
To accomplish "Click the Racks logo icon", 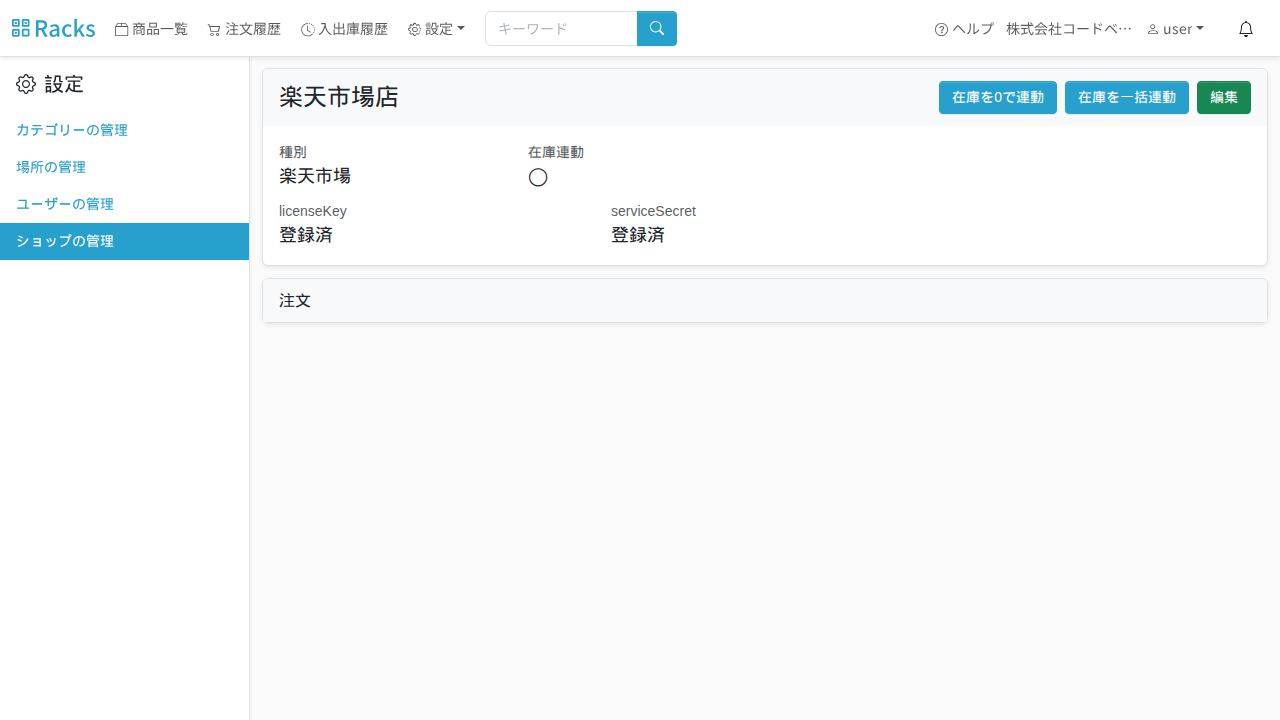I will (x=21, y=28).
